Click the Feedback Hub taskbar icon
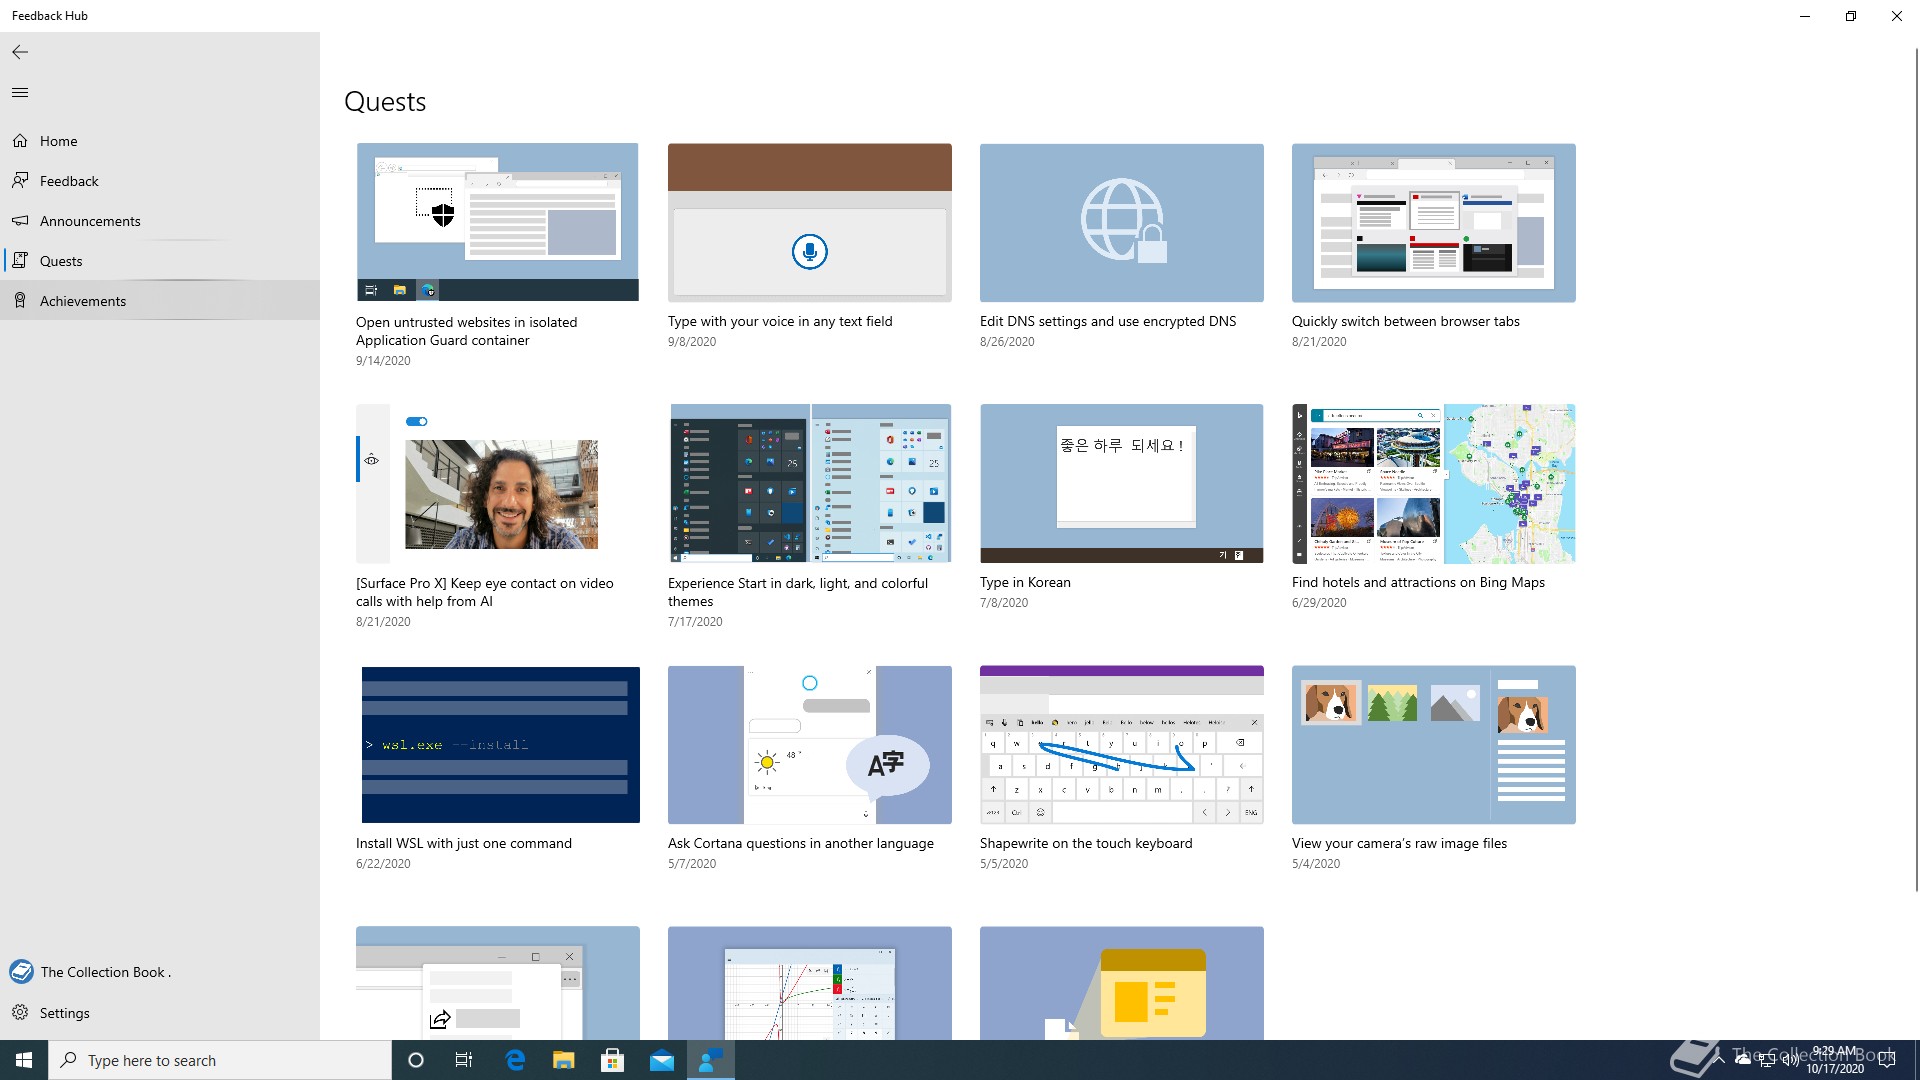The height and width of the screenshot is (1080, 1920). tap(710, 1060)
